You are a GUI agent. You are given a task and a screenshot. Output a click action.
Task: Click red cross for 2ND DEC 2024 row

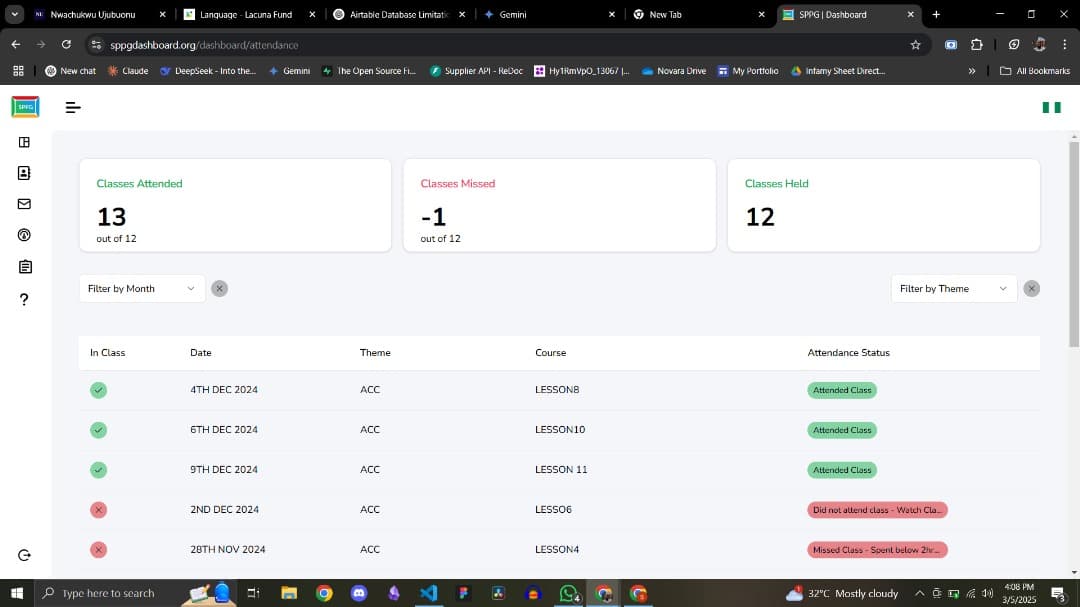98,510
